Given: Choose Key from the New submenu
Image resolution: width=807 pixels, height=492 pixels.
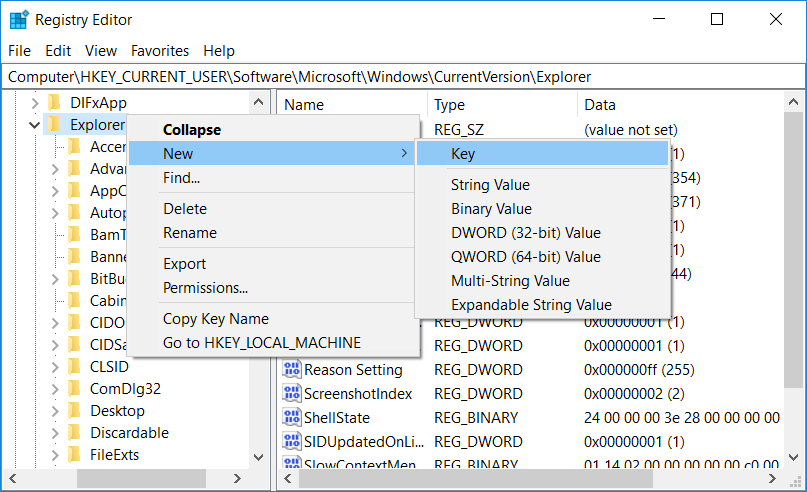Looking at the screenshot, I should pos(463,154).
